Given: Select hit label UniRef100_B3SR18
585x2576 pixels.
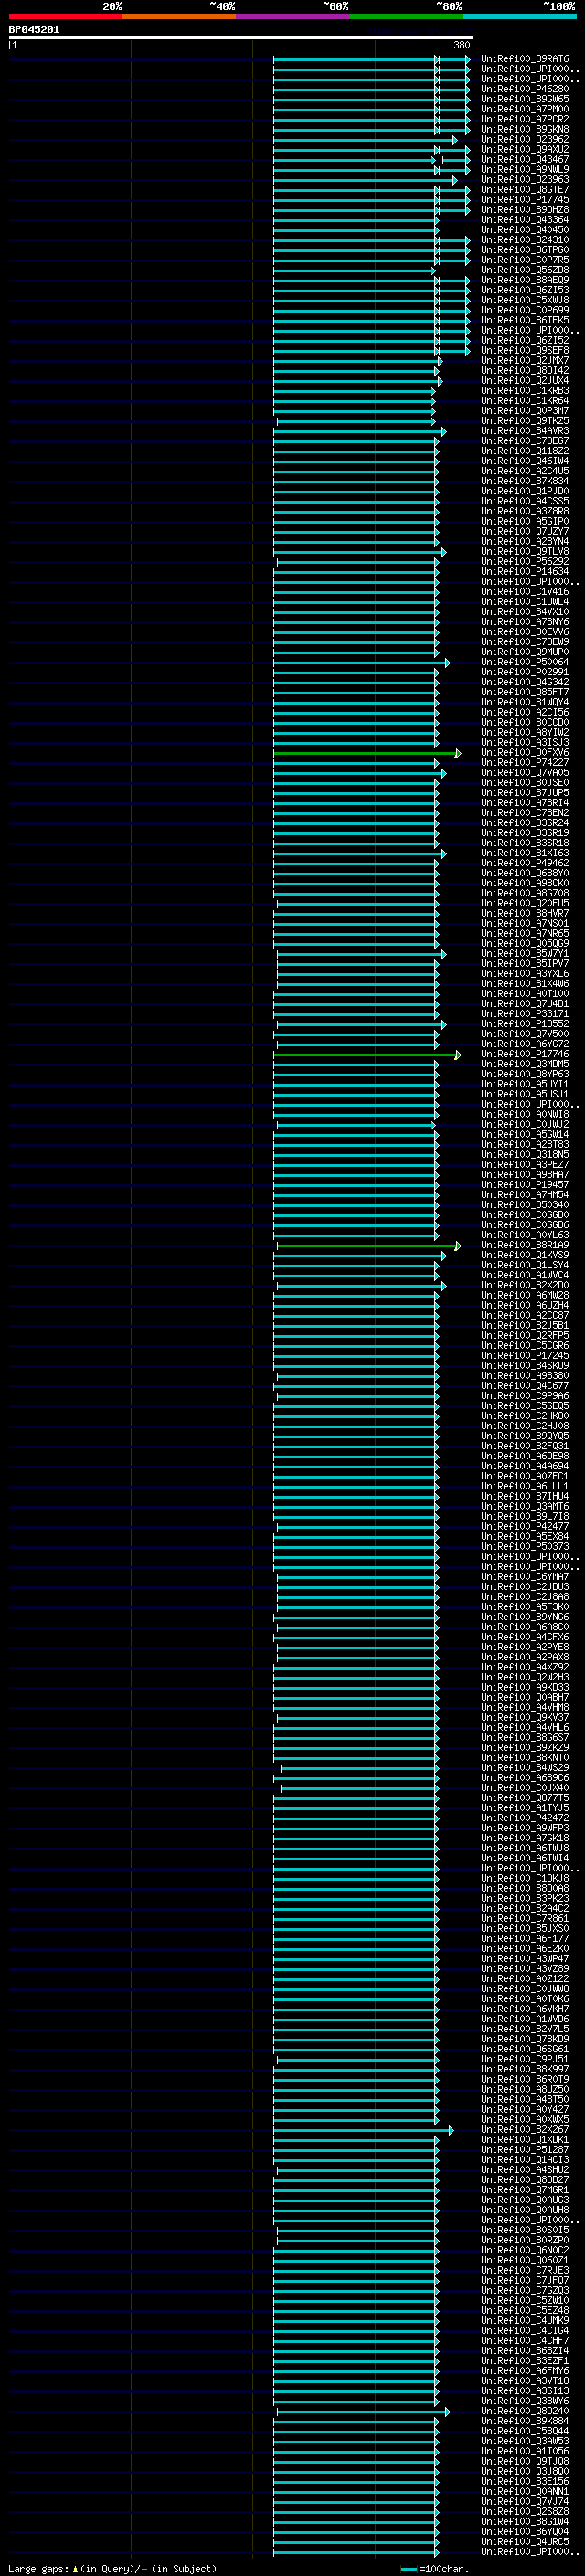Looking at the screenshot, I should 525,843.
